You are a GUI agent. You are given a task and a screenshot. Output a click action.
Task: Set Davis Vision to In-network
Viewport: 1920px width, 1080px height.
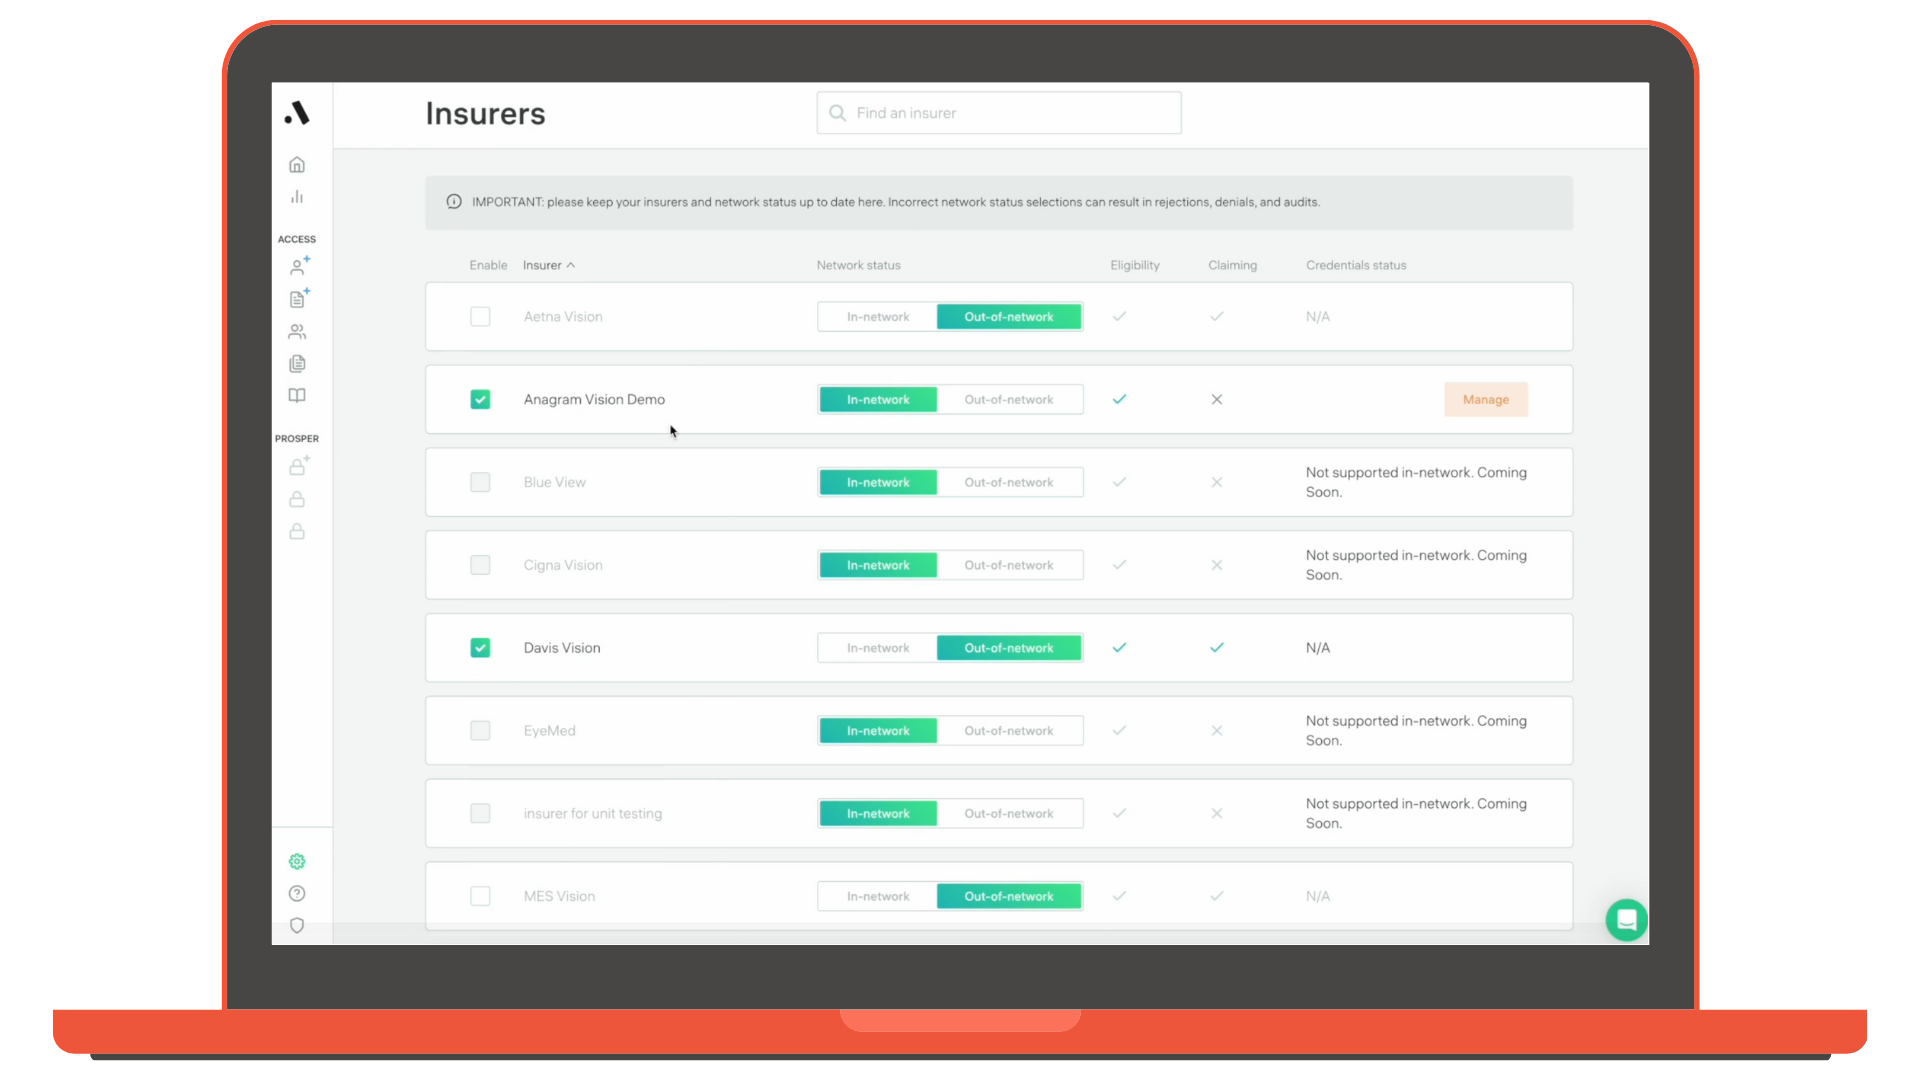[x=878, y=648]
